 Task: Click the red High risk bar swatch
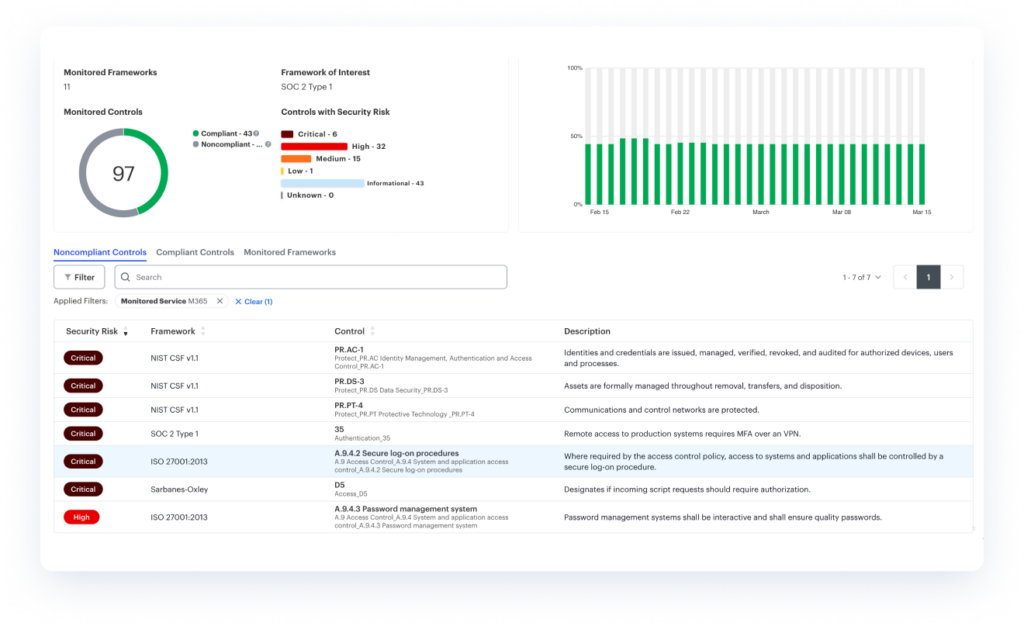click(x=314, y=146)
